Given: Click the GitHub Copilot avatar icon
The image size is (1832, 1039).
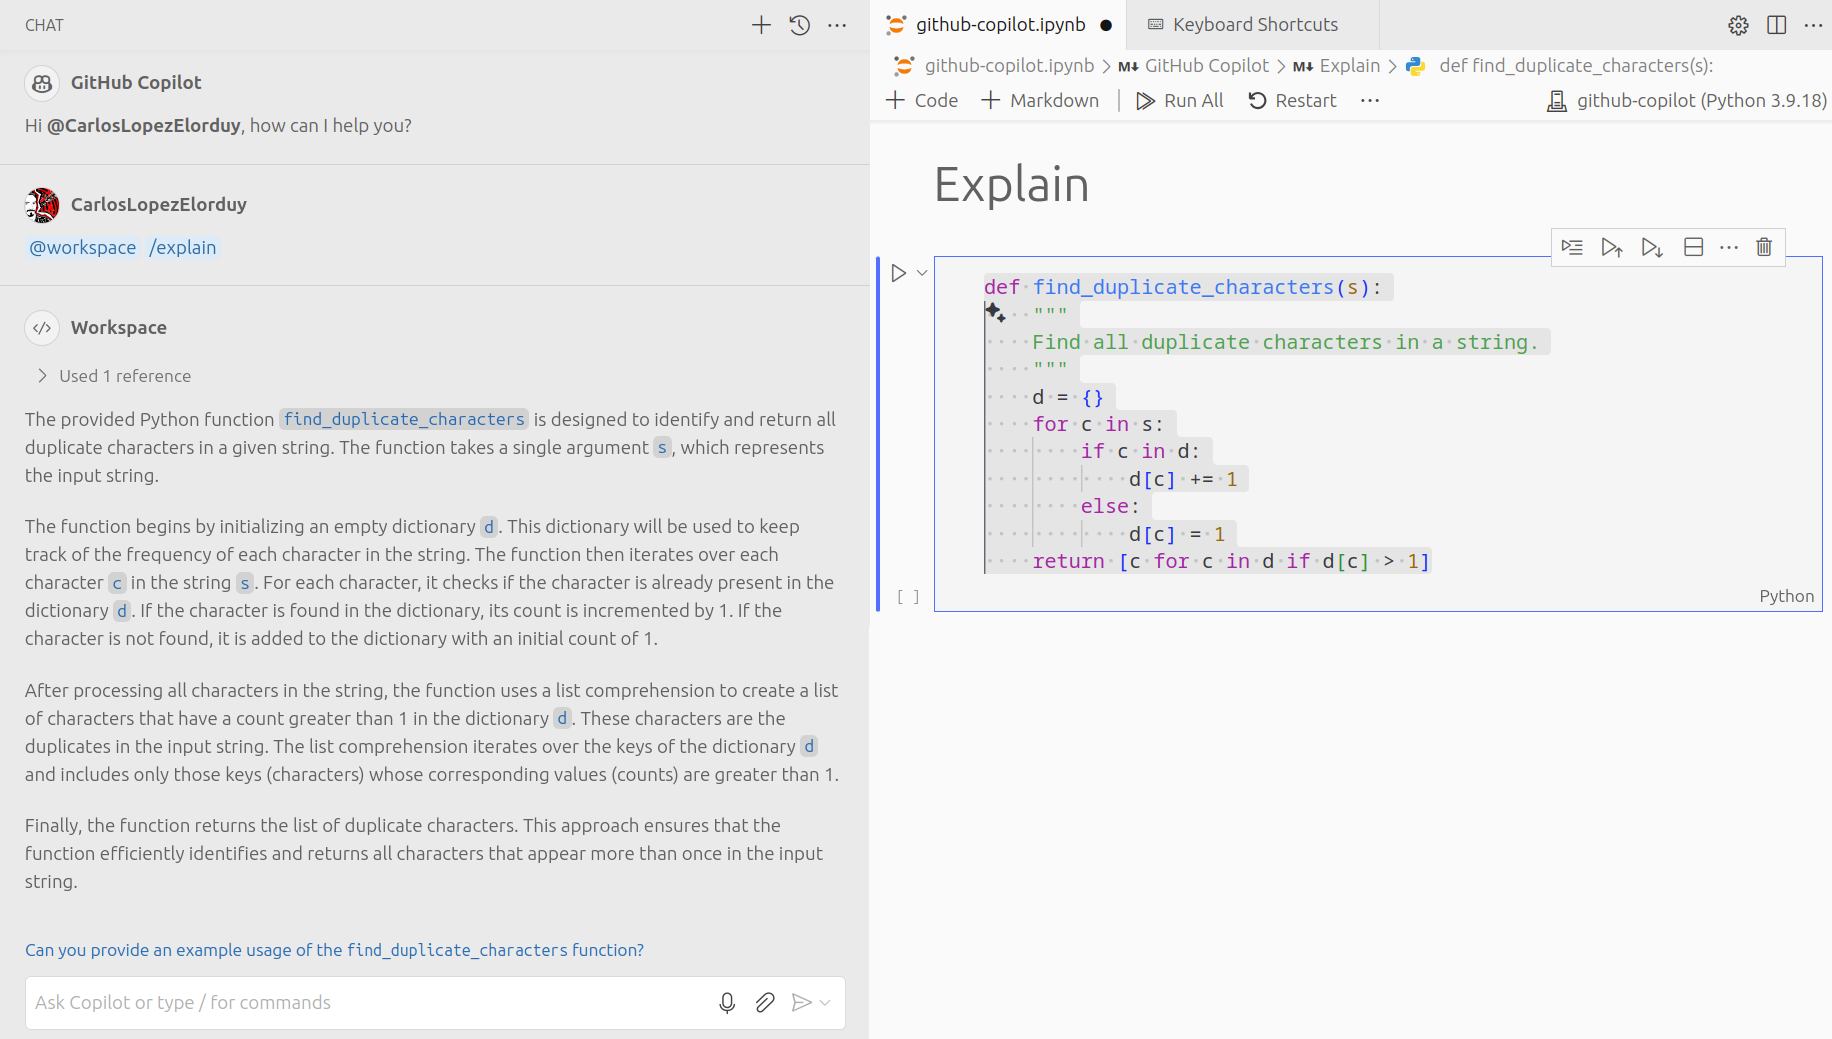Looking at the screenshot, I should [x=42, y=83].
